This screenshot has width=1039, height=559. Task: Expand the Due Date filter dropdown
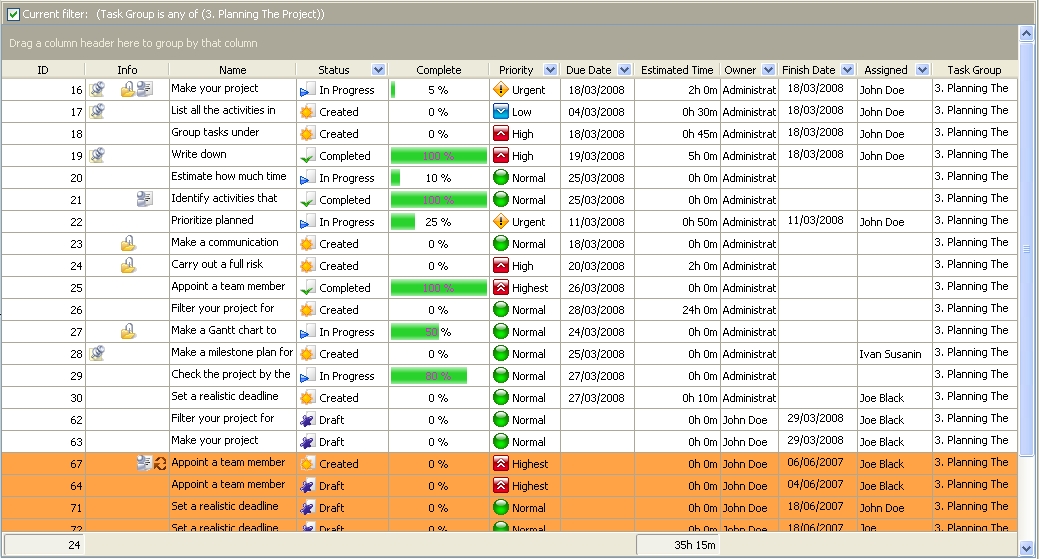click(625, 70)
